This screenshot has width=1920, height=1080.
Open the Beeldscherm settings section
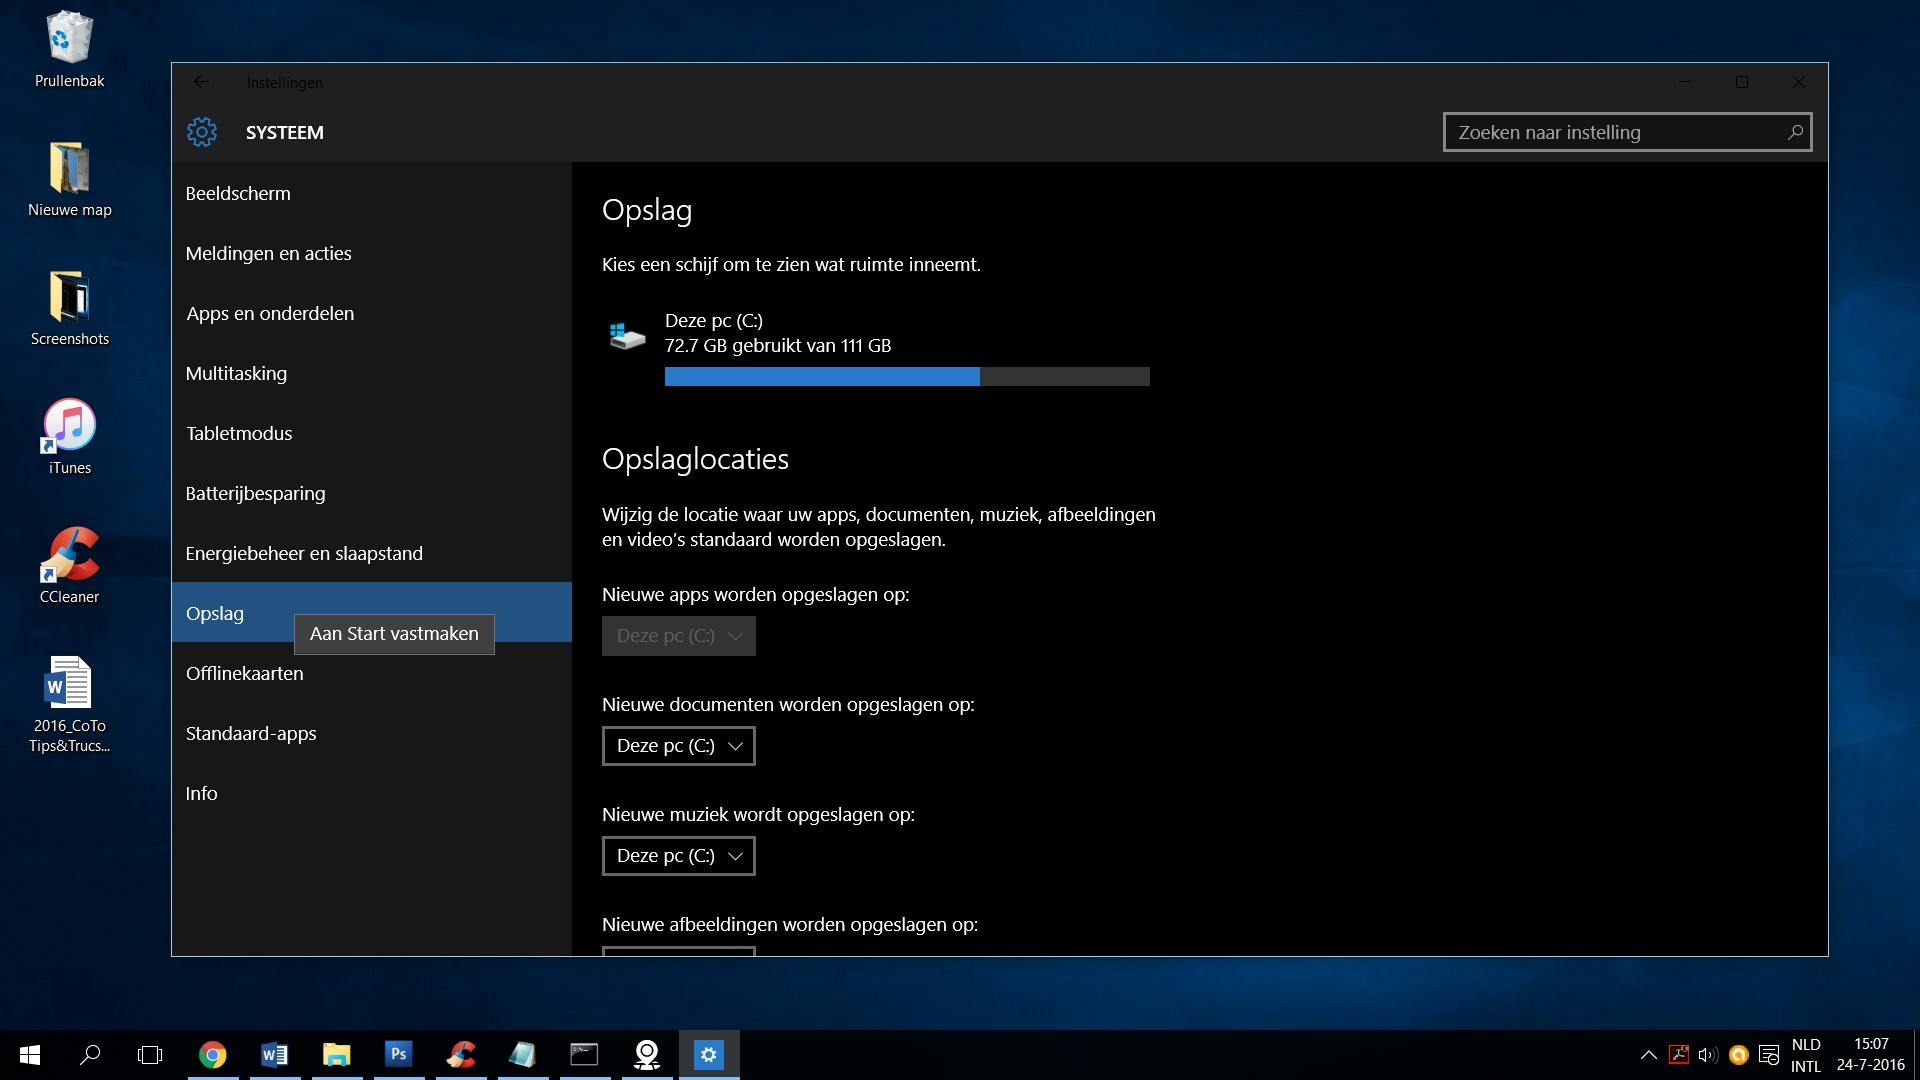(x=238, y=194)
